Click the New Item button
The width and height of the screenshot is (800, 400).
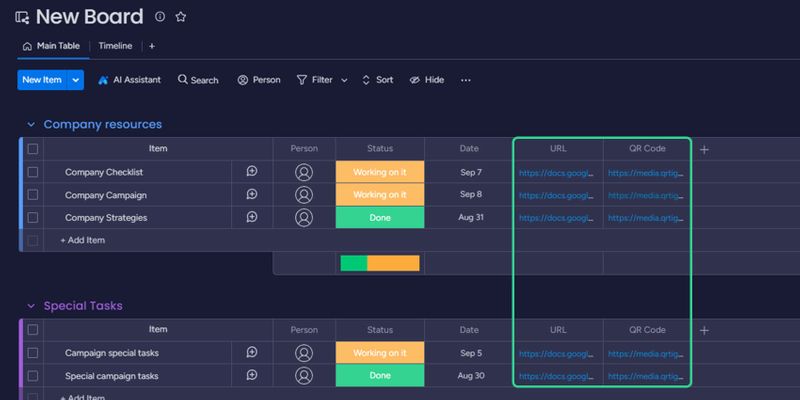(42, 80)
